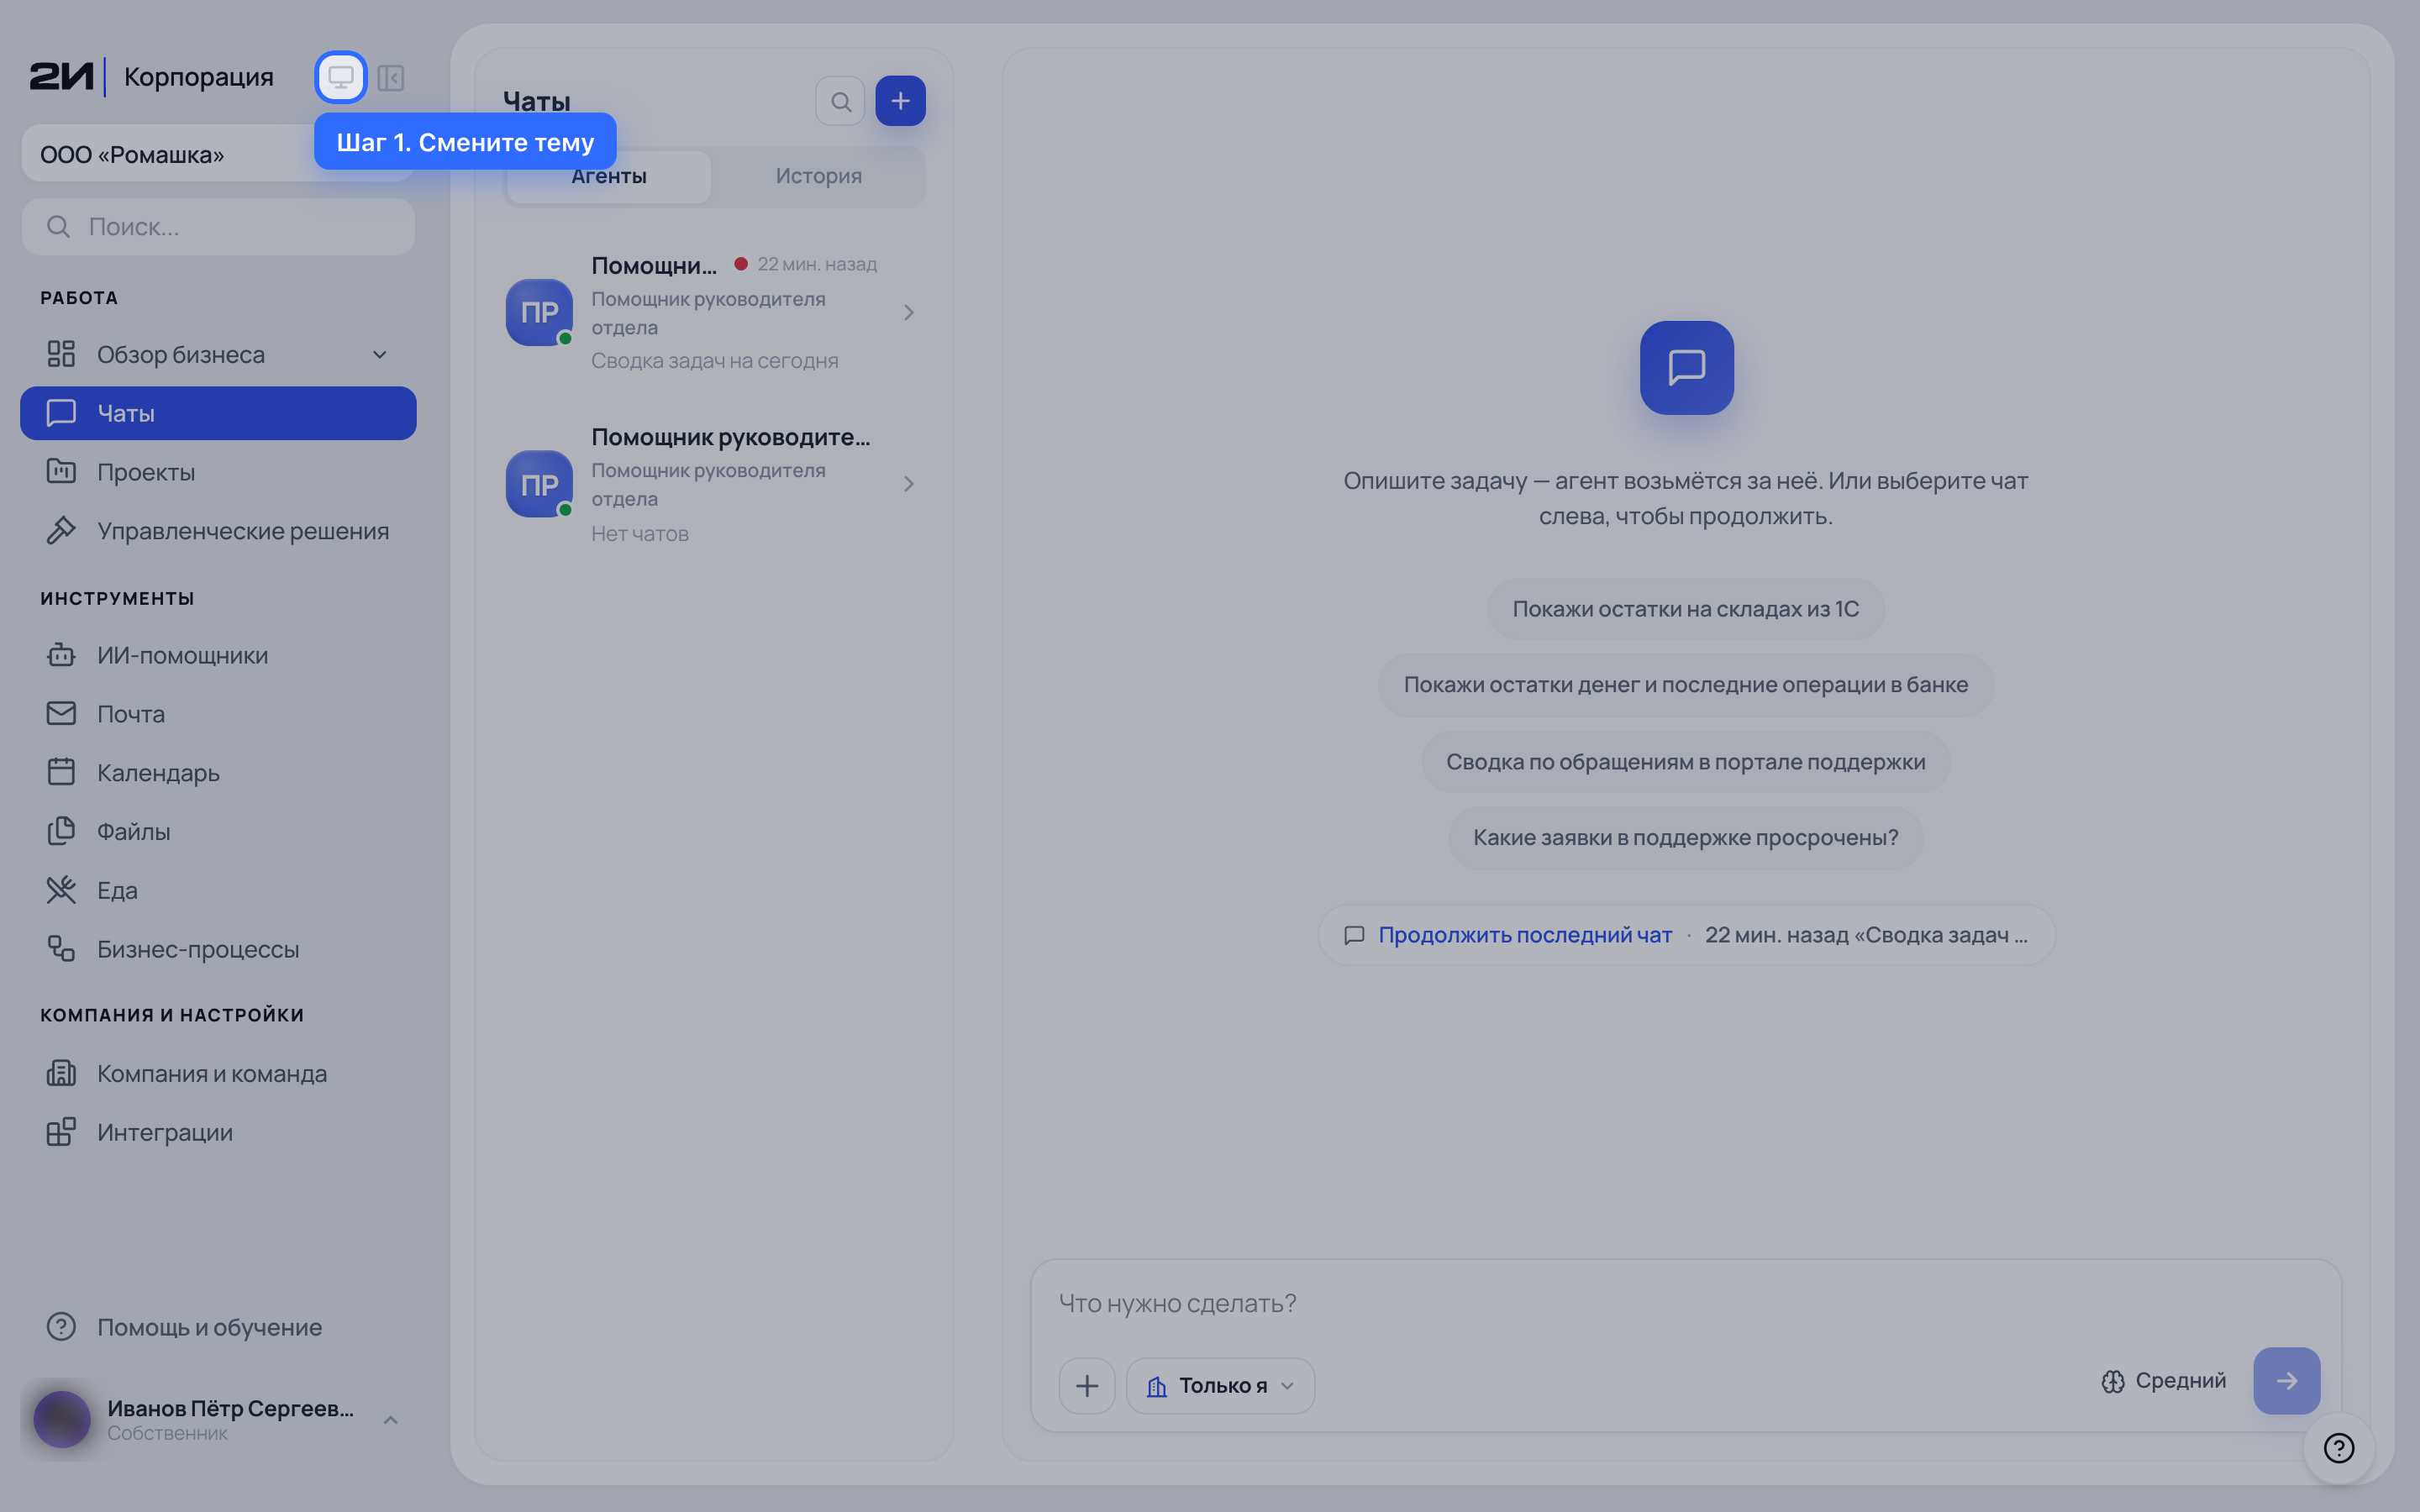
Task: Open Бизнес-процессы tool
Action: pyautogui.click(x=218, y=949)
